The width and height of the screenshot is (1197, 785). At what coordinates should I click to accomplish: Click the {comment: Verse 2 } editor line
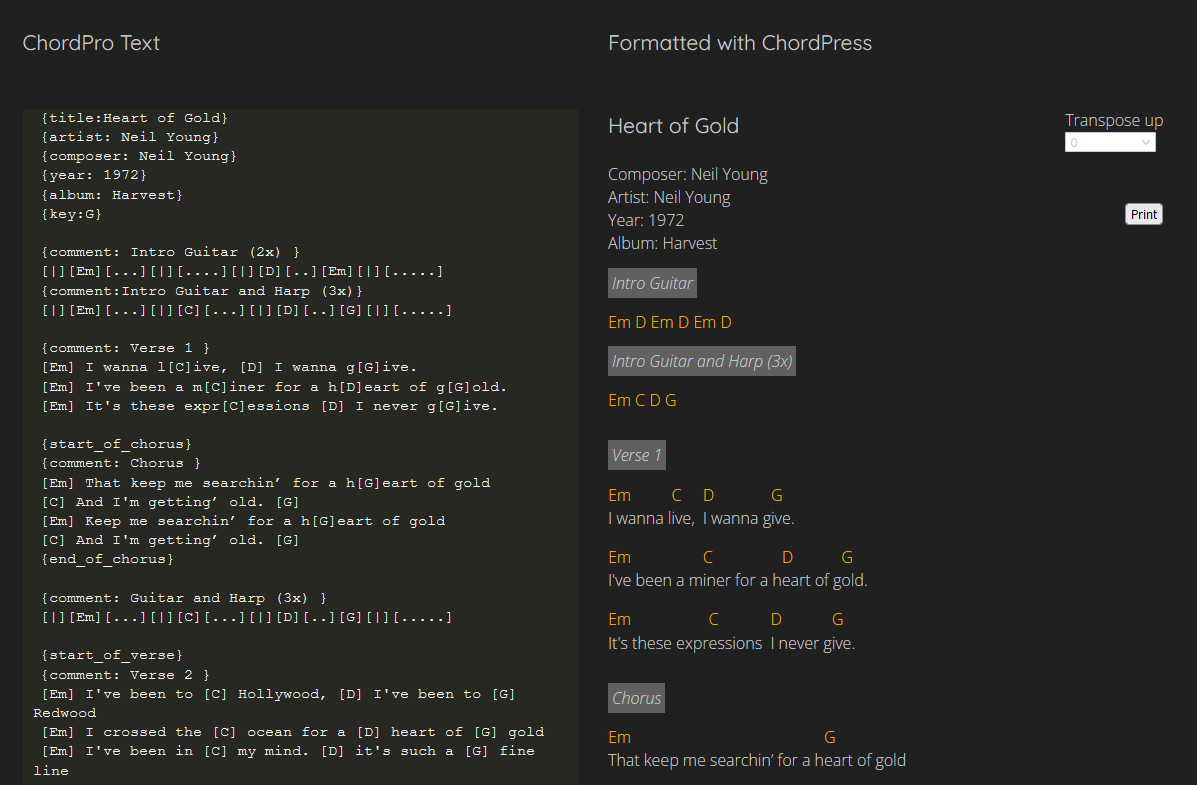point(126,675)
